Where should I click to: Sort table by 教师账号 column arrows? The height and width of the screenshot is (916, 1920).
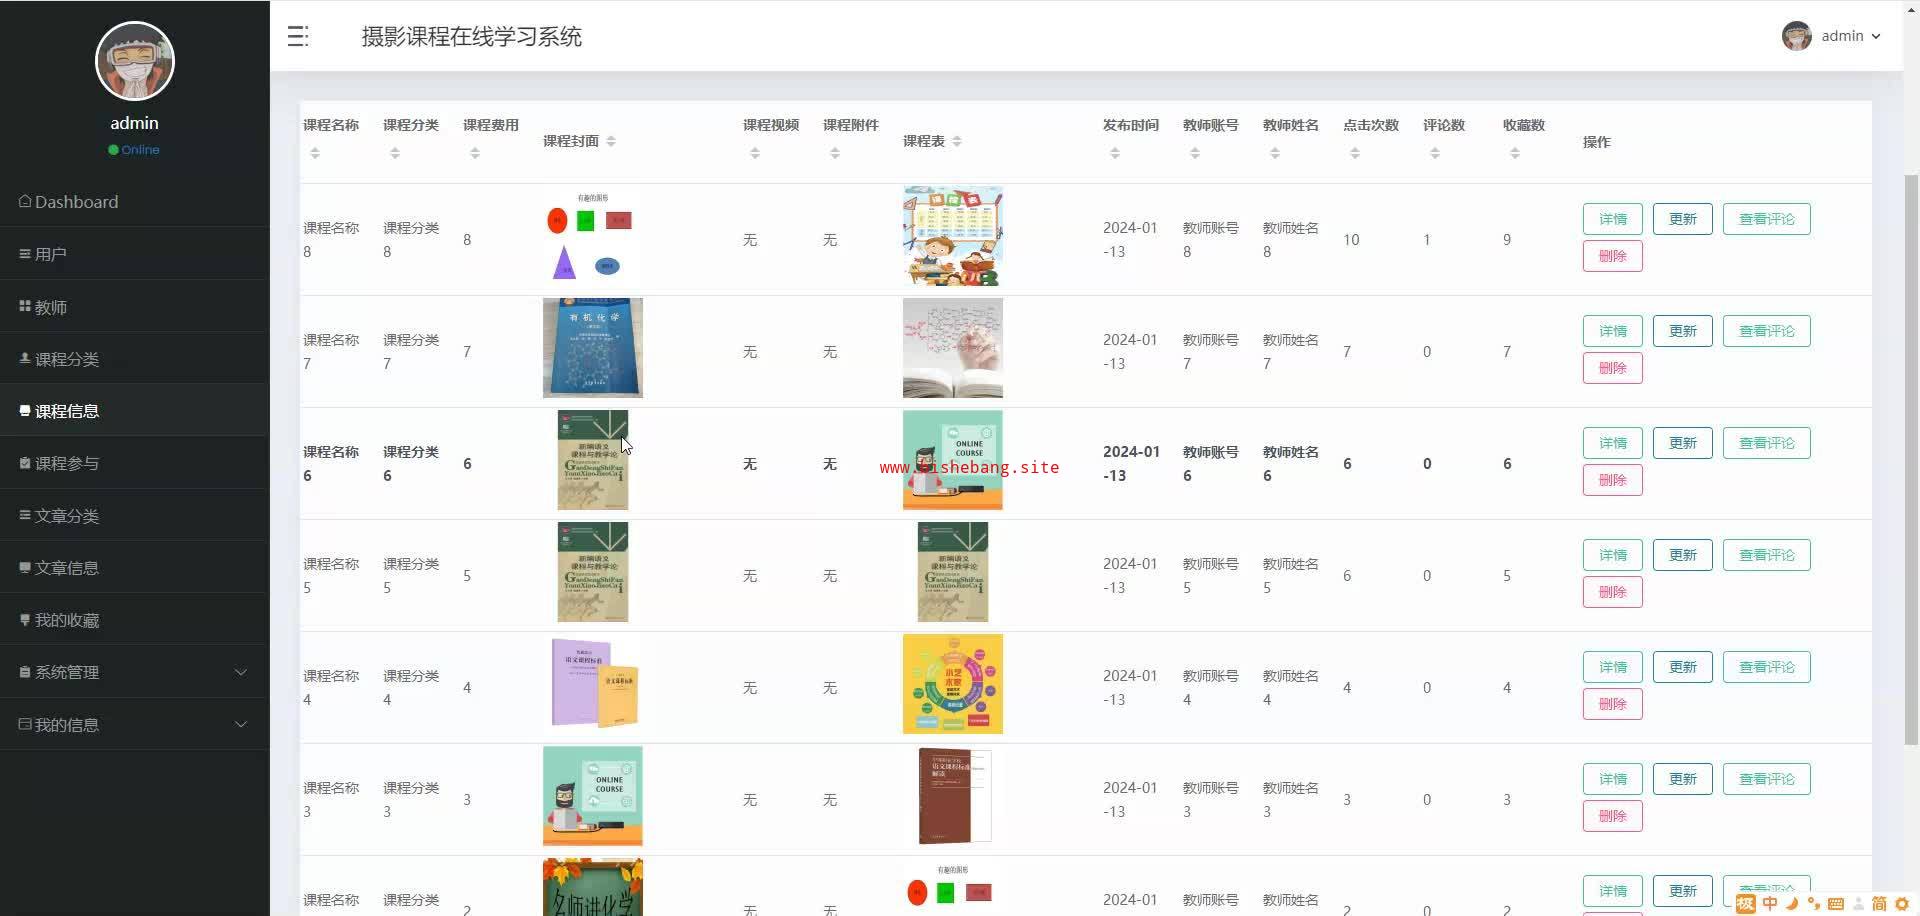pos(1195,153)
